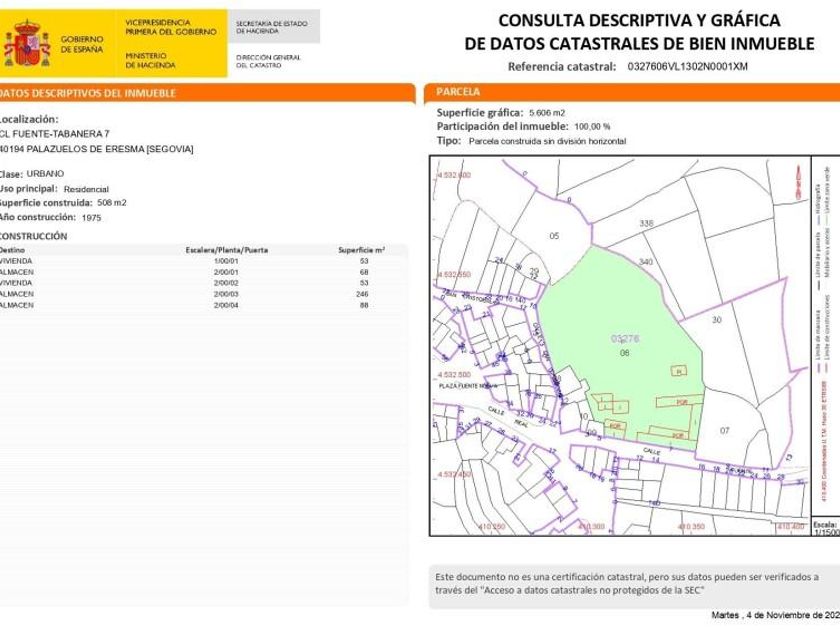Viewport: 840px width, 630px height.
Task: Click the 'GOBIERNO DE ESPAÑA' text
Action: point(81,44)
